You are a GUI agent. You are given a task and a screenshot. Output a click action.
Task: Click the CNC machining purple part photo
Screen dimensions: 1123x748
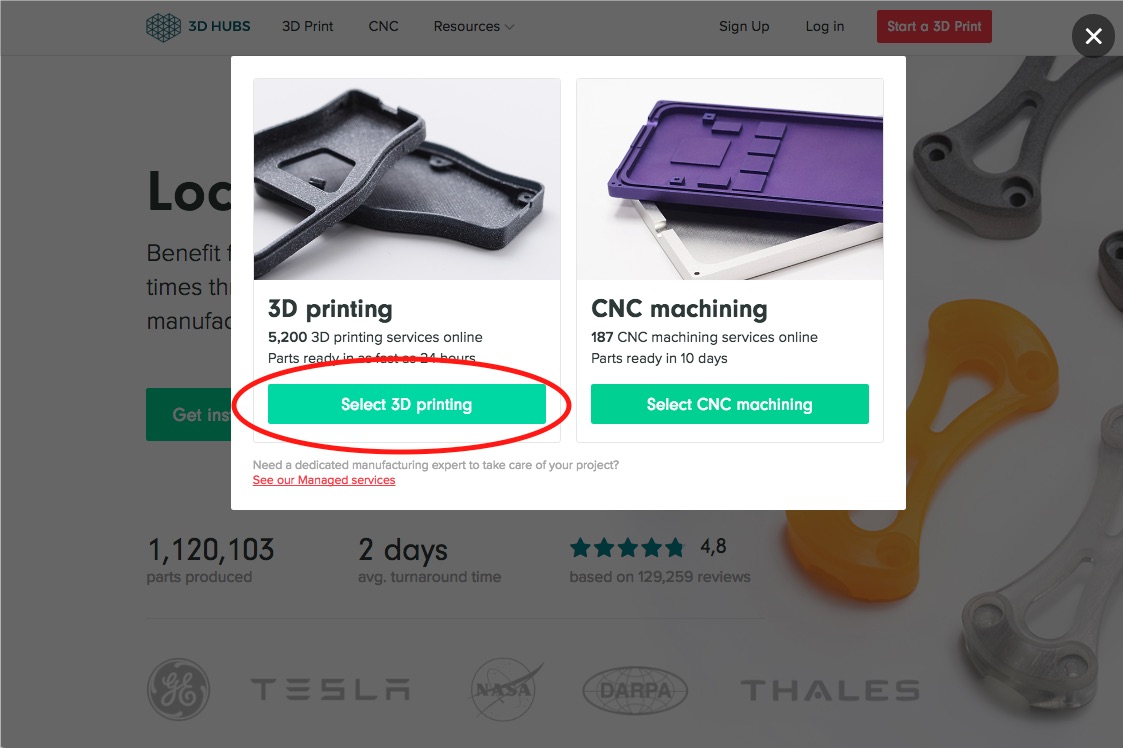pos(730,179)
